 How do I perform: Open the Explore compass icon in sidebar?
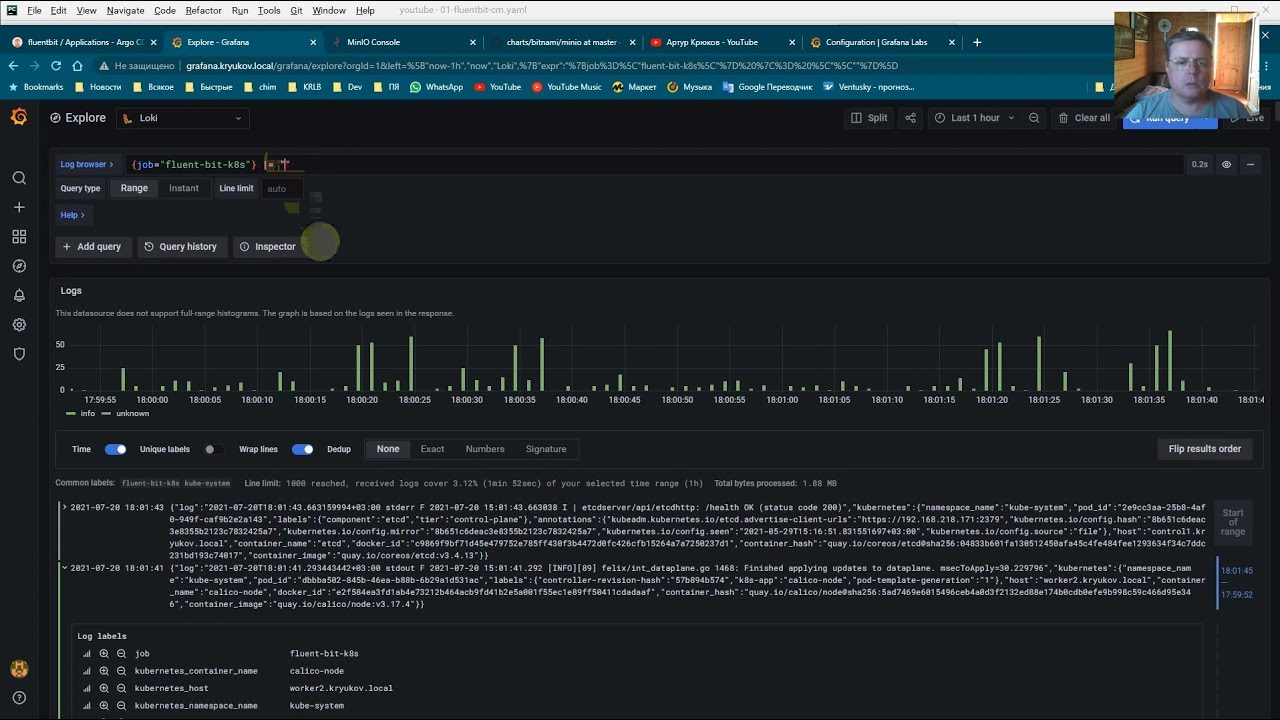(x=19, y=266)
